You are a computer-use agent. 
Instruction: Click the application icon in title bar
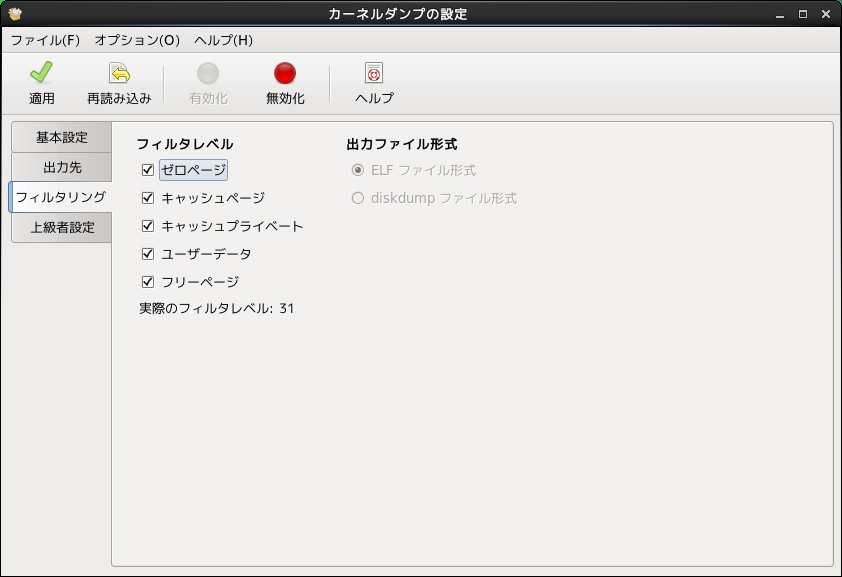pyautogui.click(x=14, y=14)
